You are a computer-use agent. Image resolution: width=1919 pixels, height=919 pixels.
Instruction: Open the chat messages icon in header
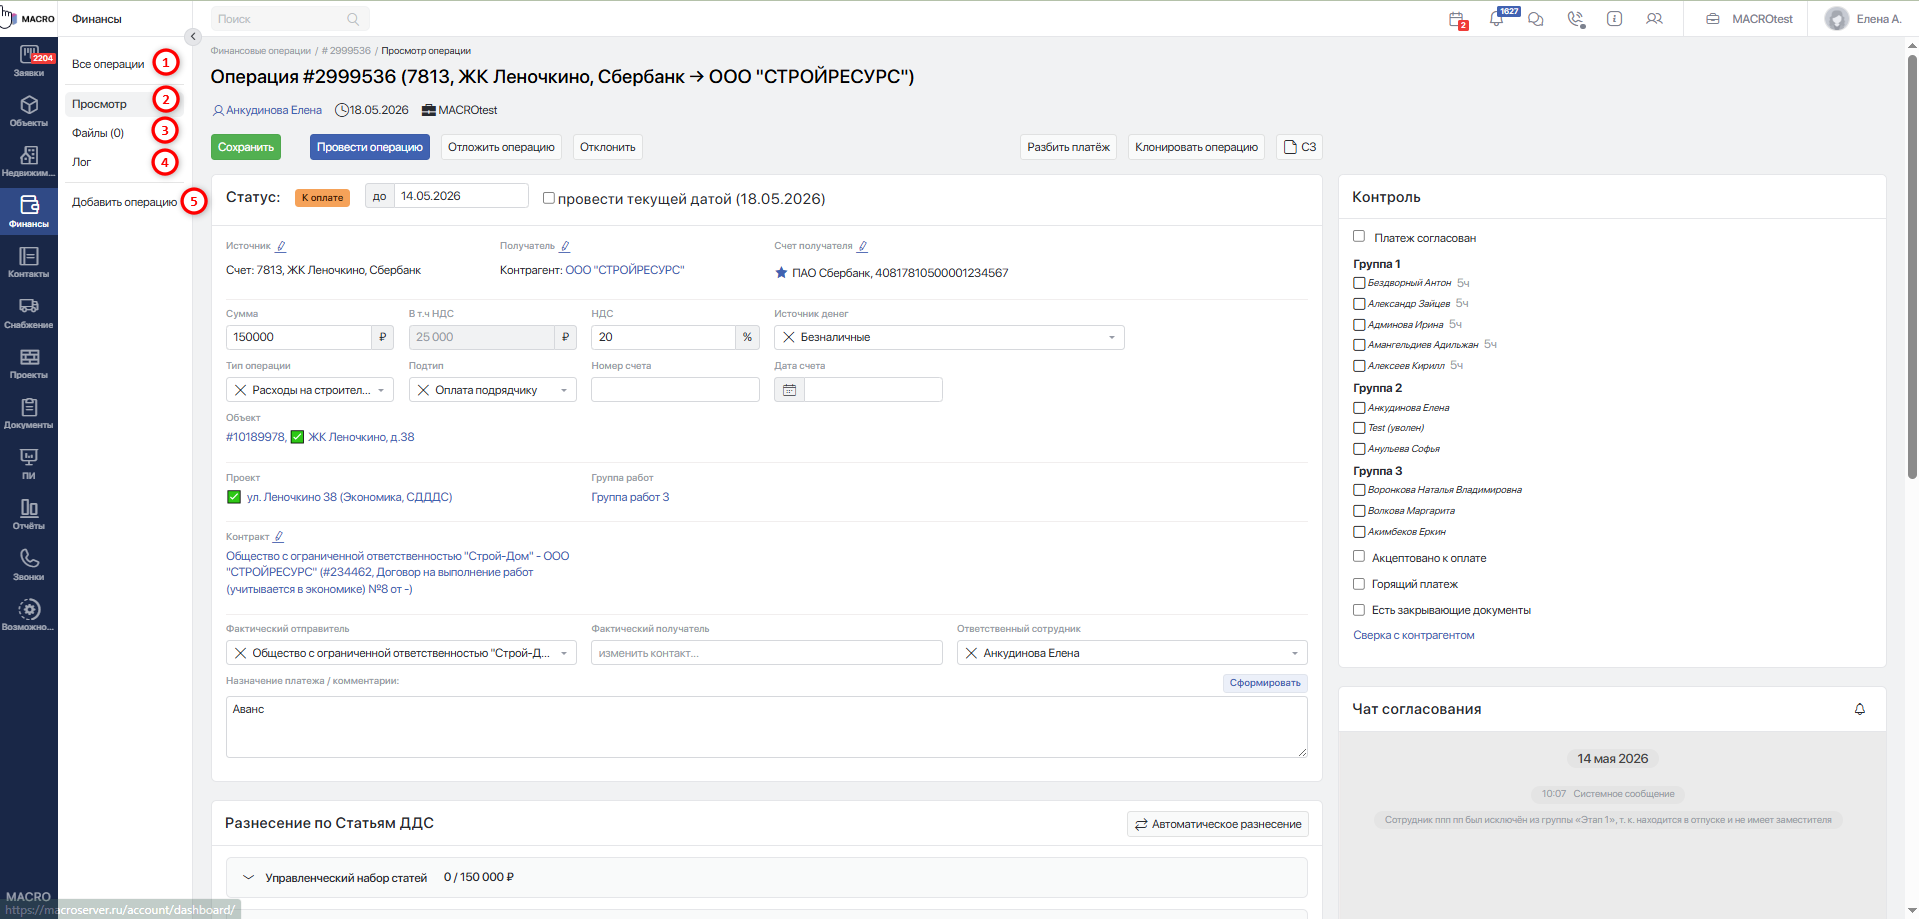[1536, 19]
